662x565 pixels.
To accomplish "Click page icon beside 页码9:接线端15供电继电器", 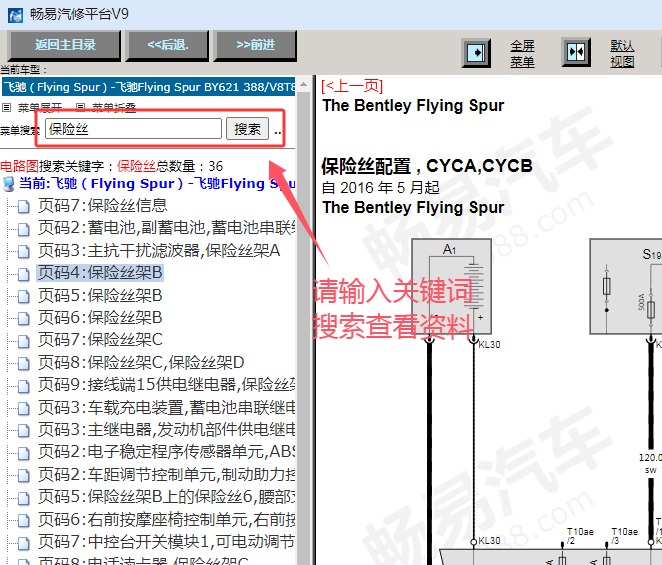I will click(24, 386).
